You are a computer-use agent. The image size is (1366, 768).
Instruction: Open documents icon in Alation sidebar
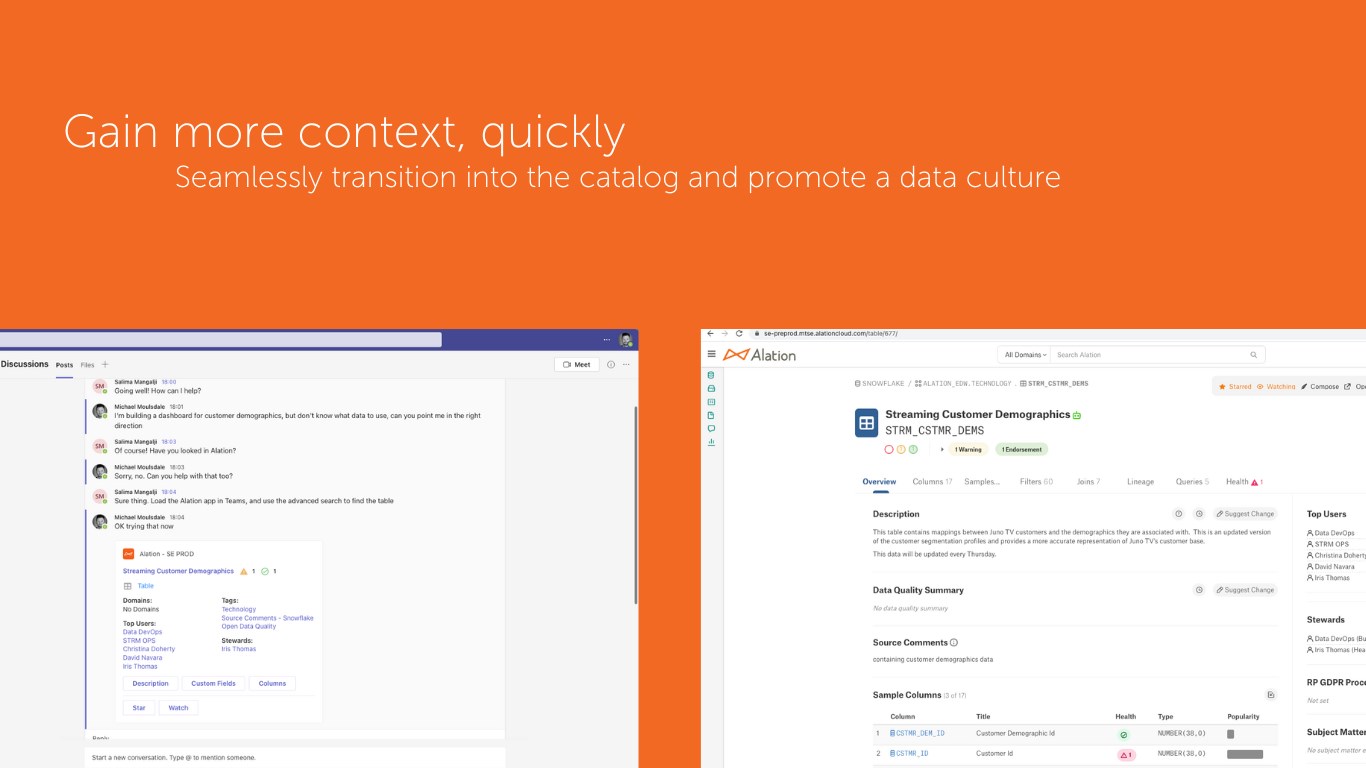(x=711, y=415)
